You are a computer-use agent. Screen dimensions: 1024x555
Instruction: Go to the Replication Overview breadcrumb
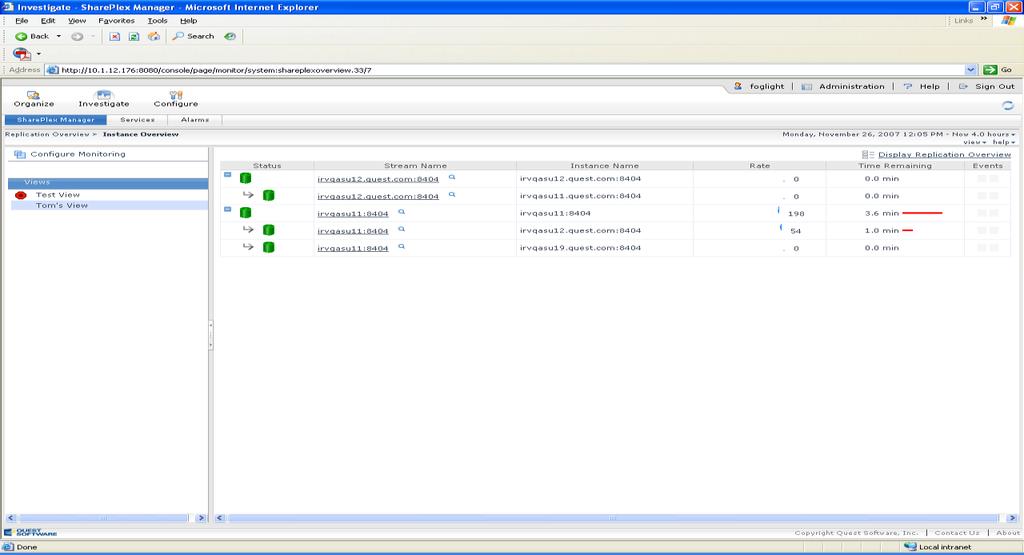[47, 134]
